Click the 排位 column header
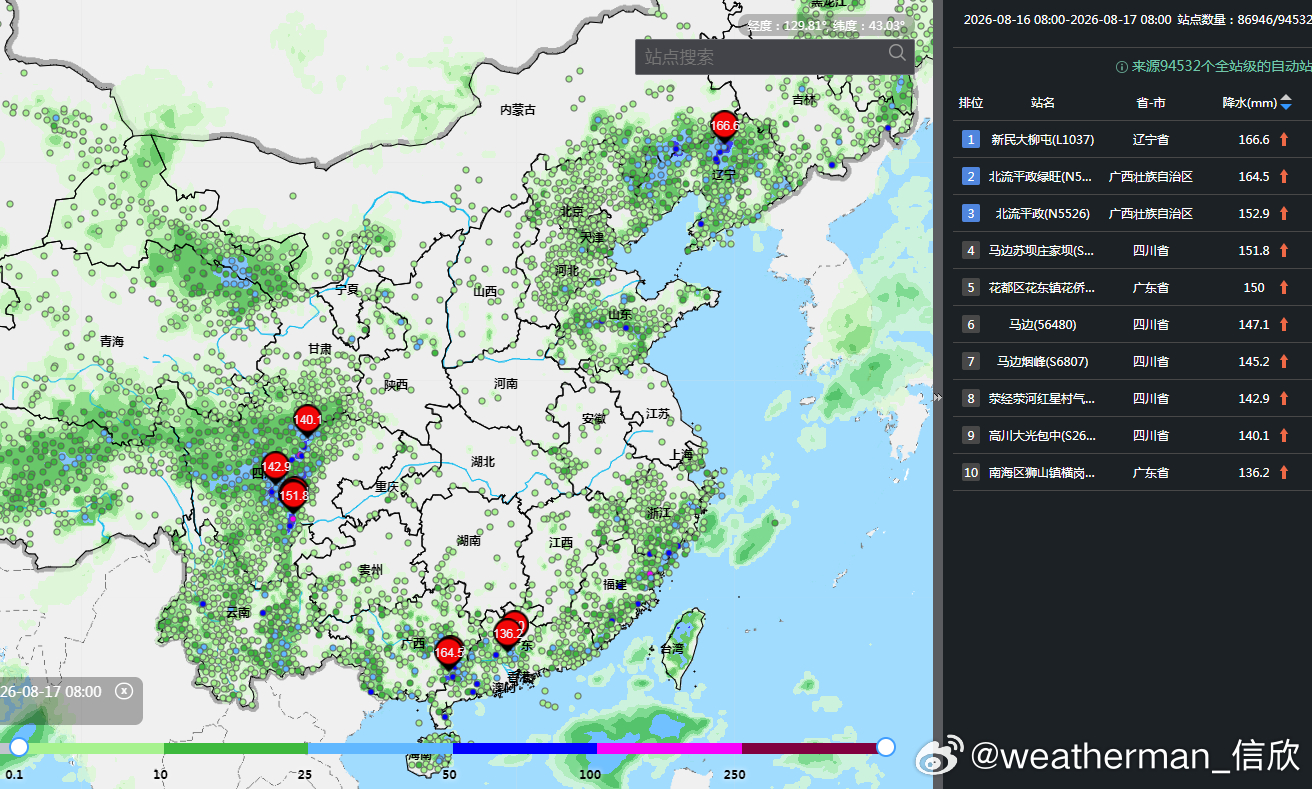The height and width of the screenshot is (789, 1312). [x=971, y=103]
